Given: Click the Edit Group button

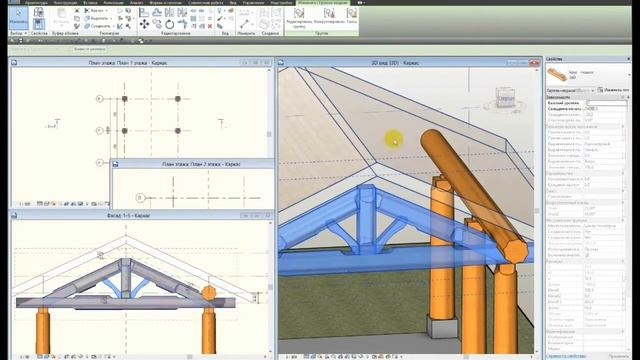Looking at the screenshot, I should click(299, 17).
